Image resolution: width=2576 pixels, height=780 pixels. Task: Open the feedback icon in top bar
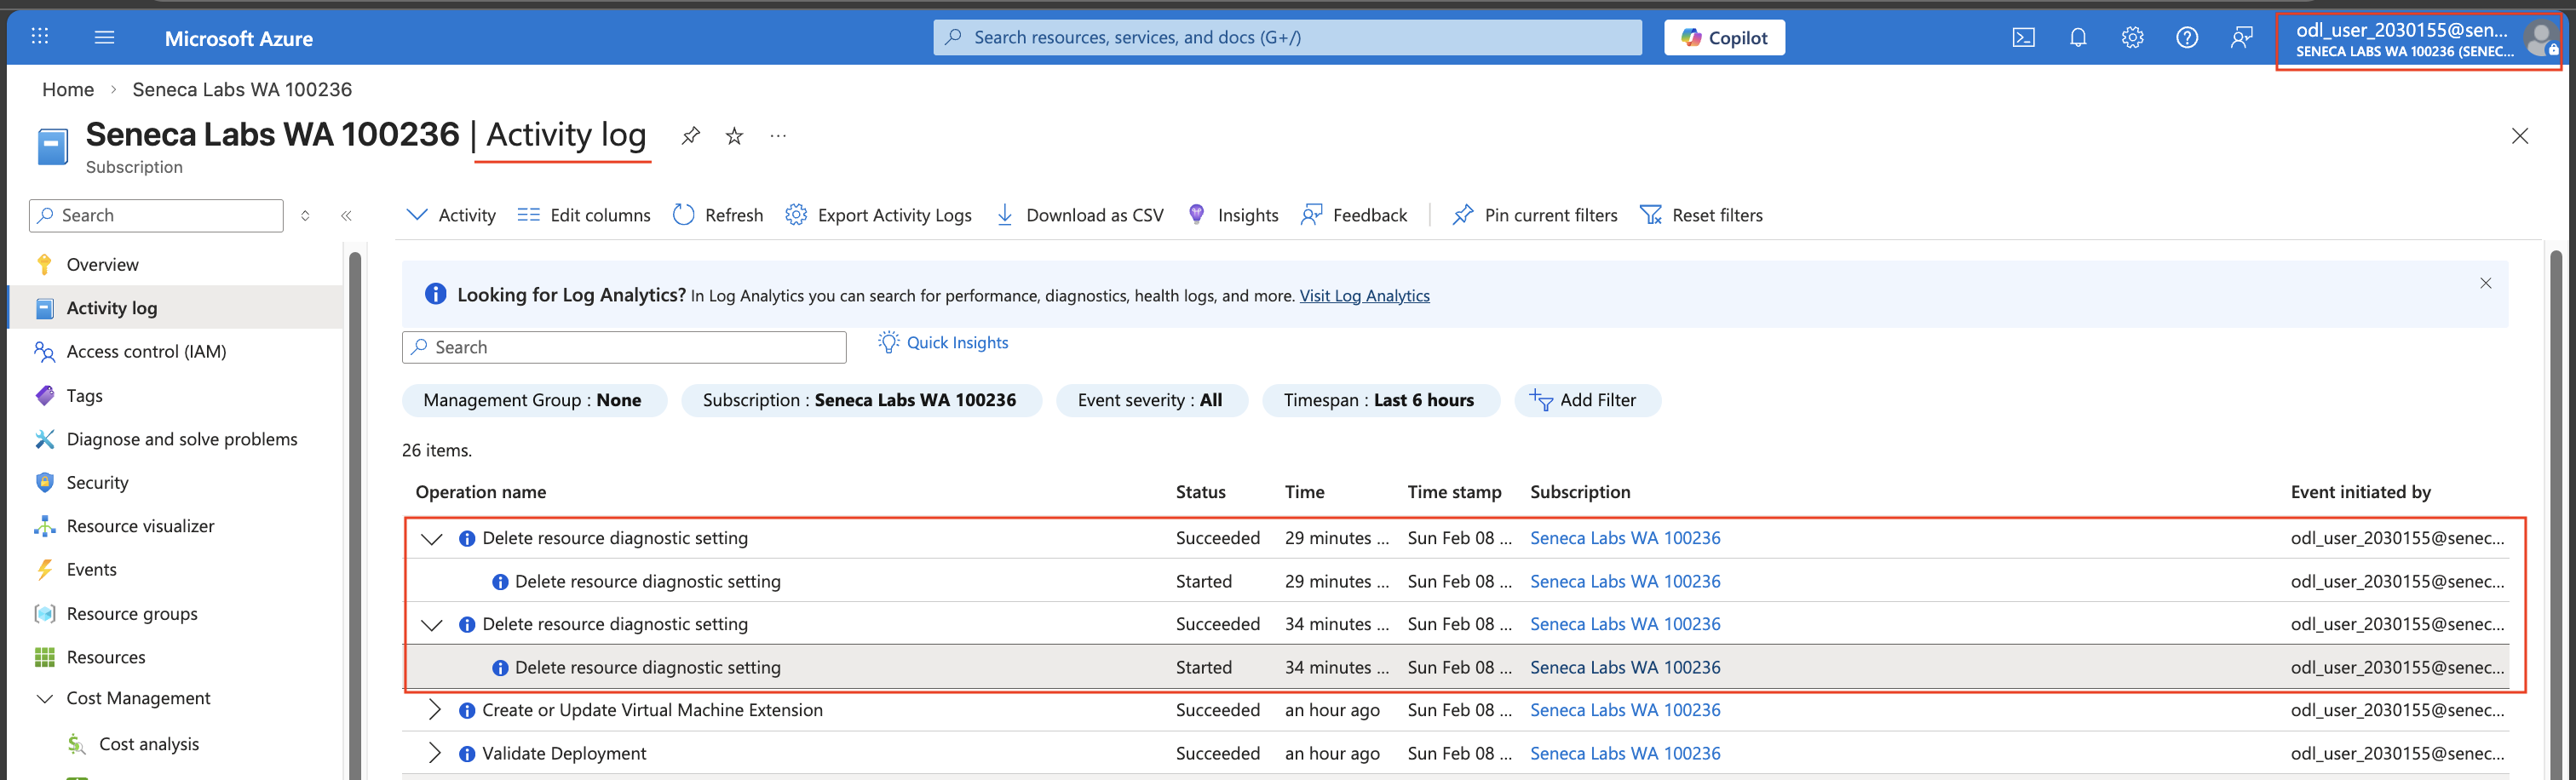click(x=2242, y=37)
